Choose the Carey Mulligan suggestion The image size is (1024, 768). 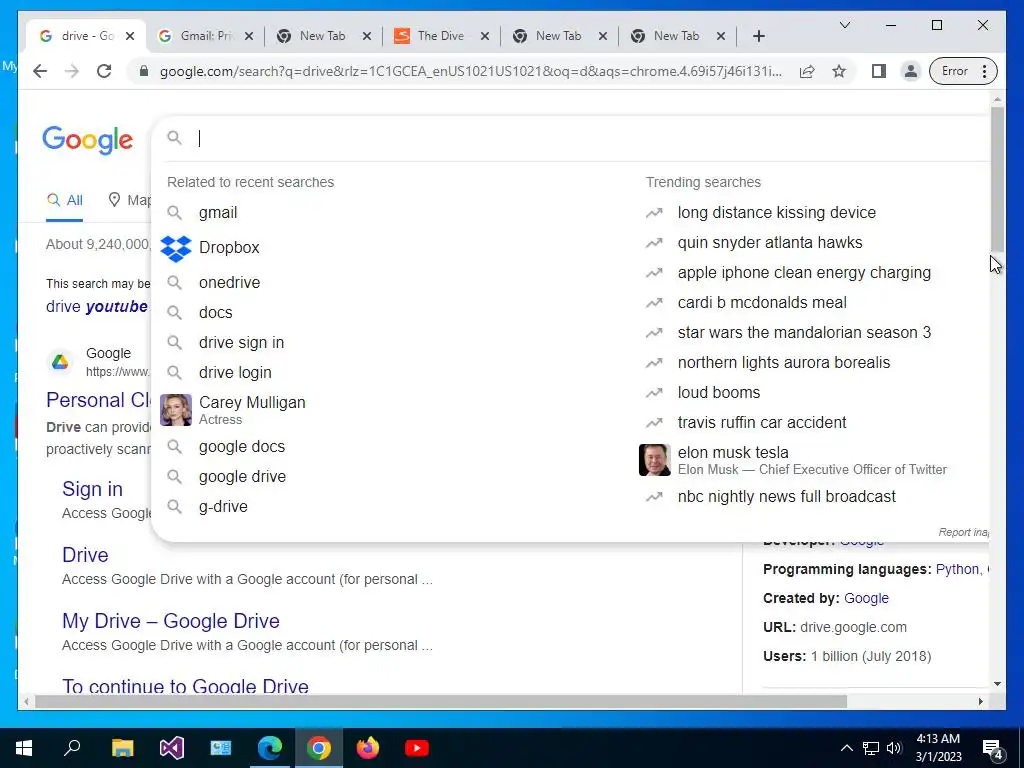tap(252, 409)
